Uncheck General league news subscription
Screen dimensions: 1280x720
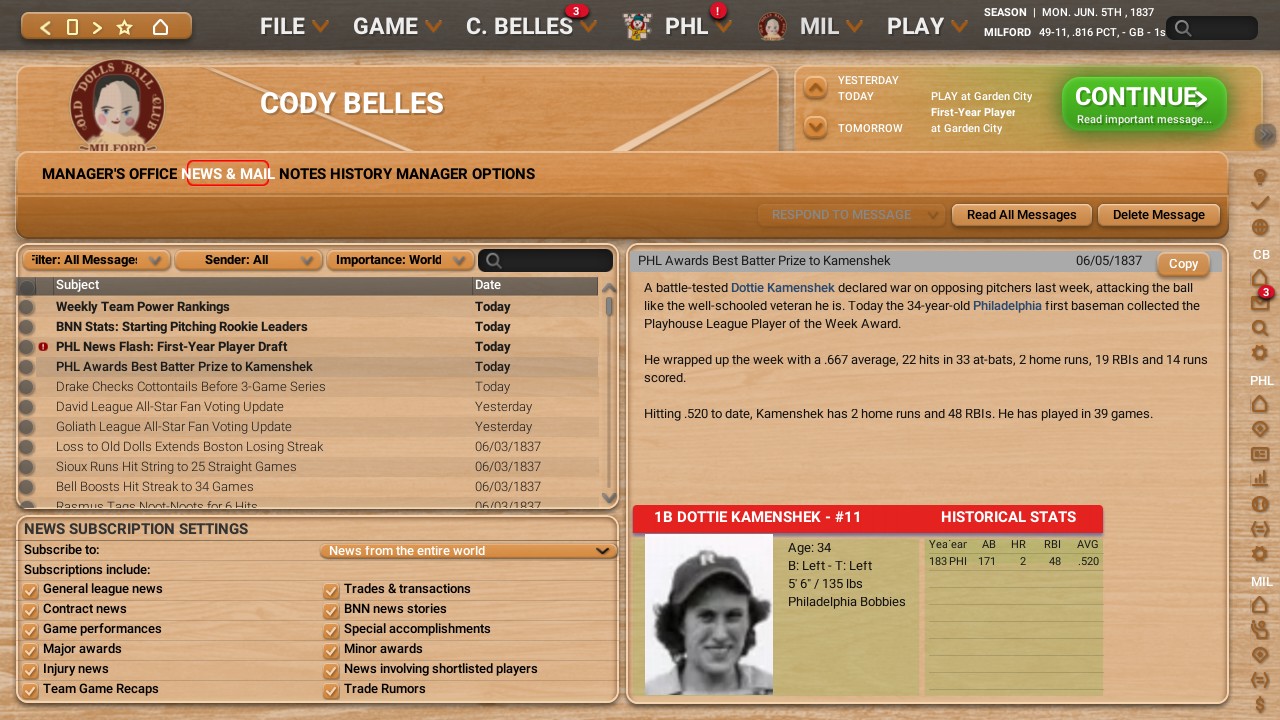tap(30, 590)
